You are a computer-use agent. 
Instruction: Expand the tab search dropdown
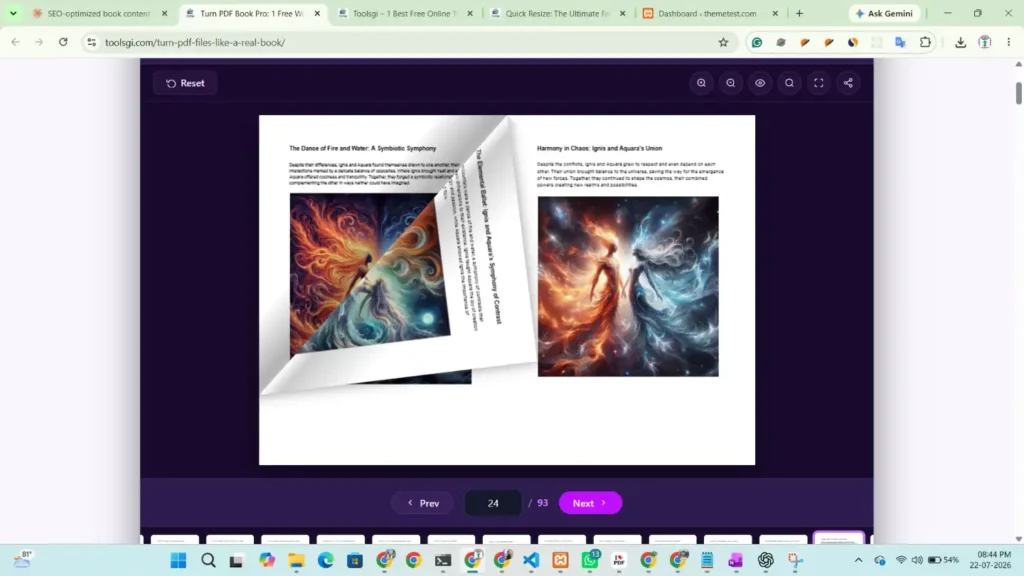(13, 13)
